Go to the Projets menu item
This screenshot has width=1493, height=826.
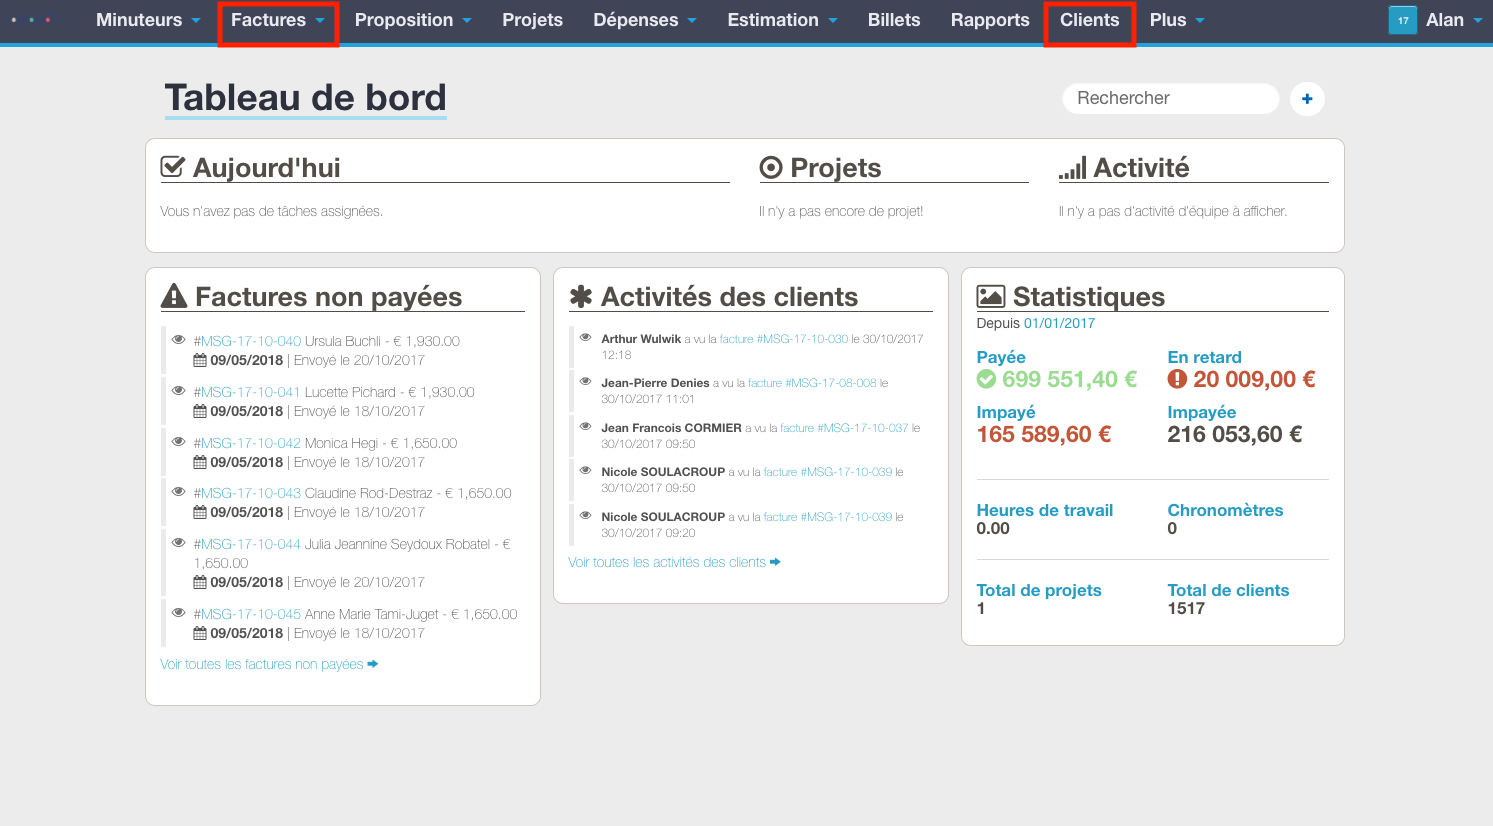coord(532,20)
